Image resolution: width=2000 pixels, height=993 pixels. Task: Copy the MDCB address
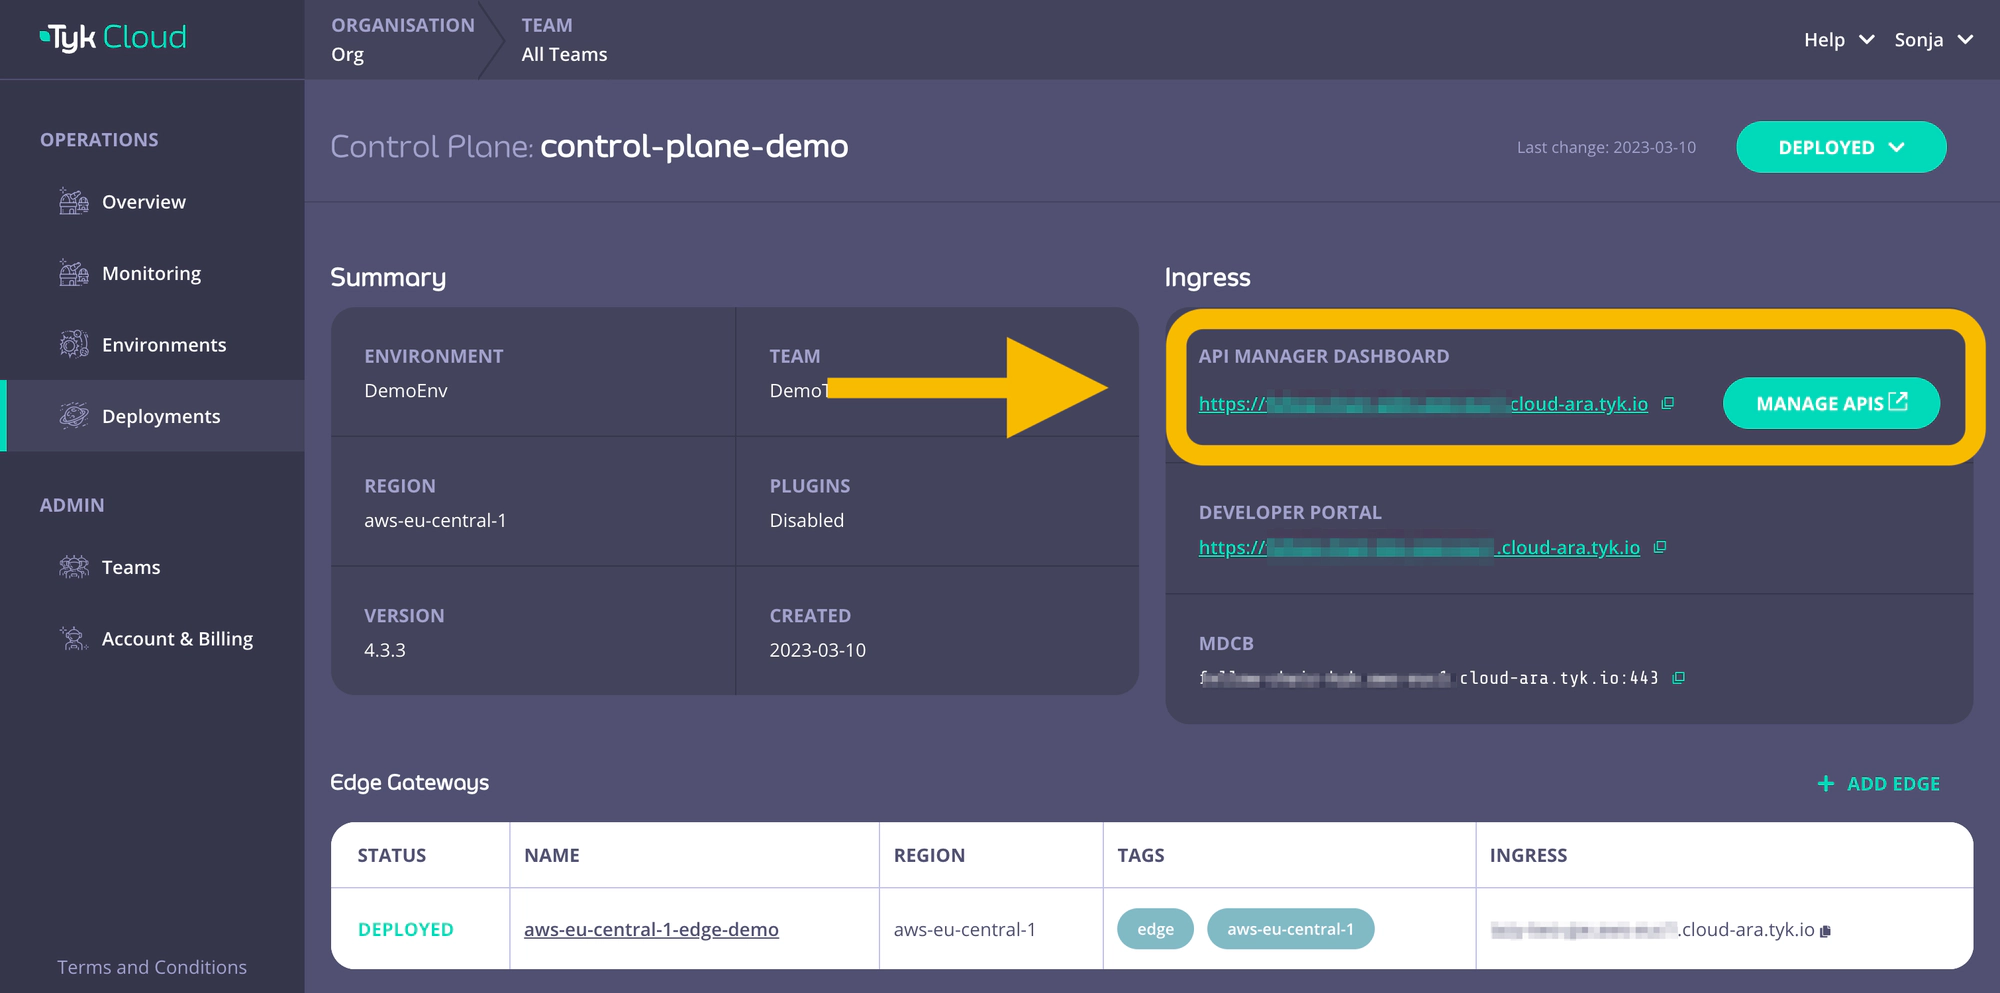1678,678
